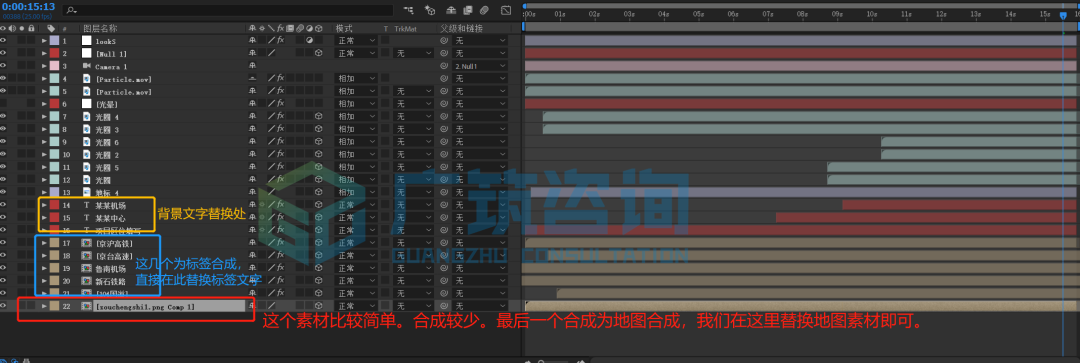
Task: Open parent dropdown for 光圈 2 layer
Action: pyautogui.click(x=480, y=154)
